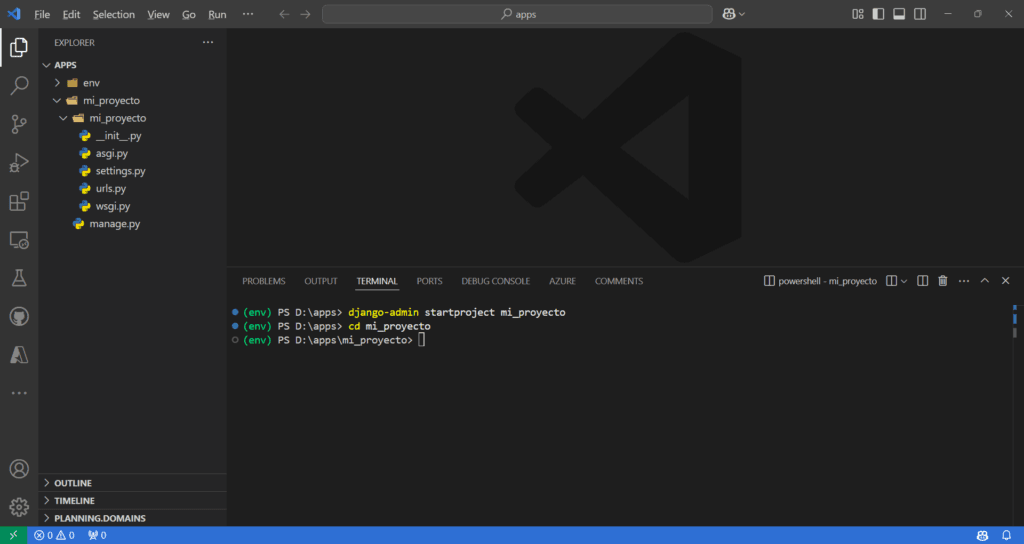This screenshot has height=544, width=1024.
Task: Open the GitHub view in activity bar
Action: click(19, 317)
